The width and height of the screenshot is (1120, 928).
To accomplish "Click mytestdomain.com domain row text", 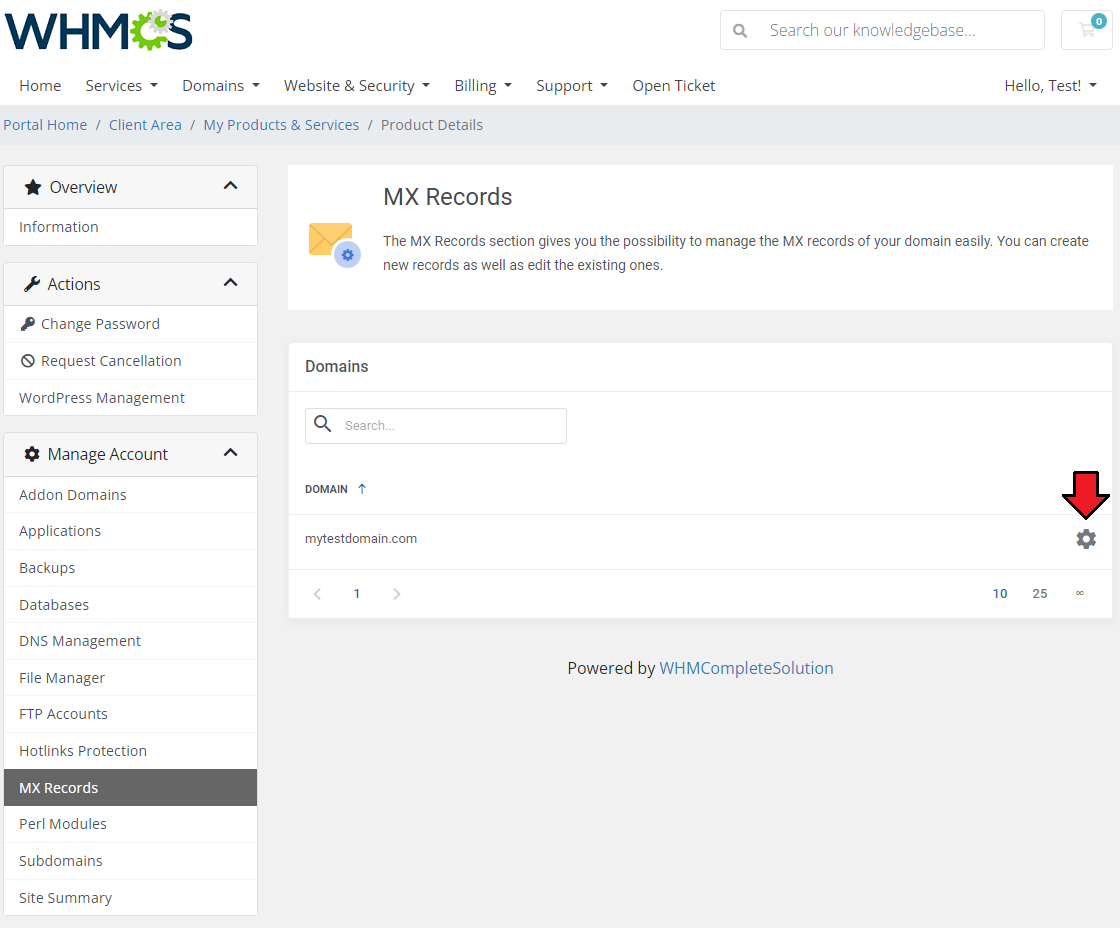I will [361, 539].
